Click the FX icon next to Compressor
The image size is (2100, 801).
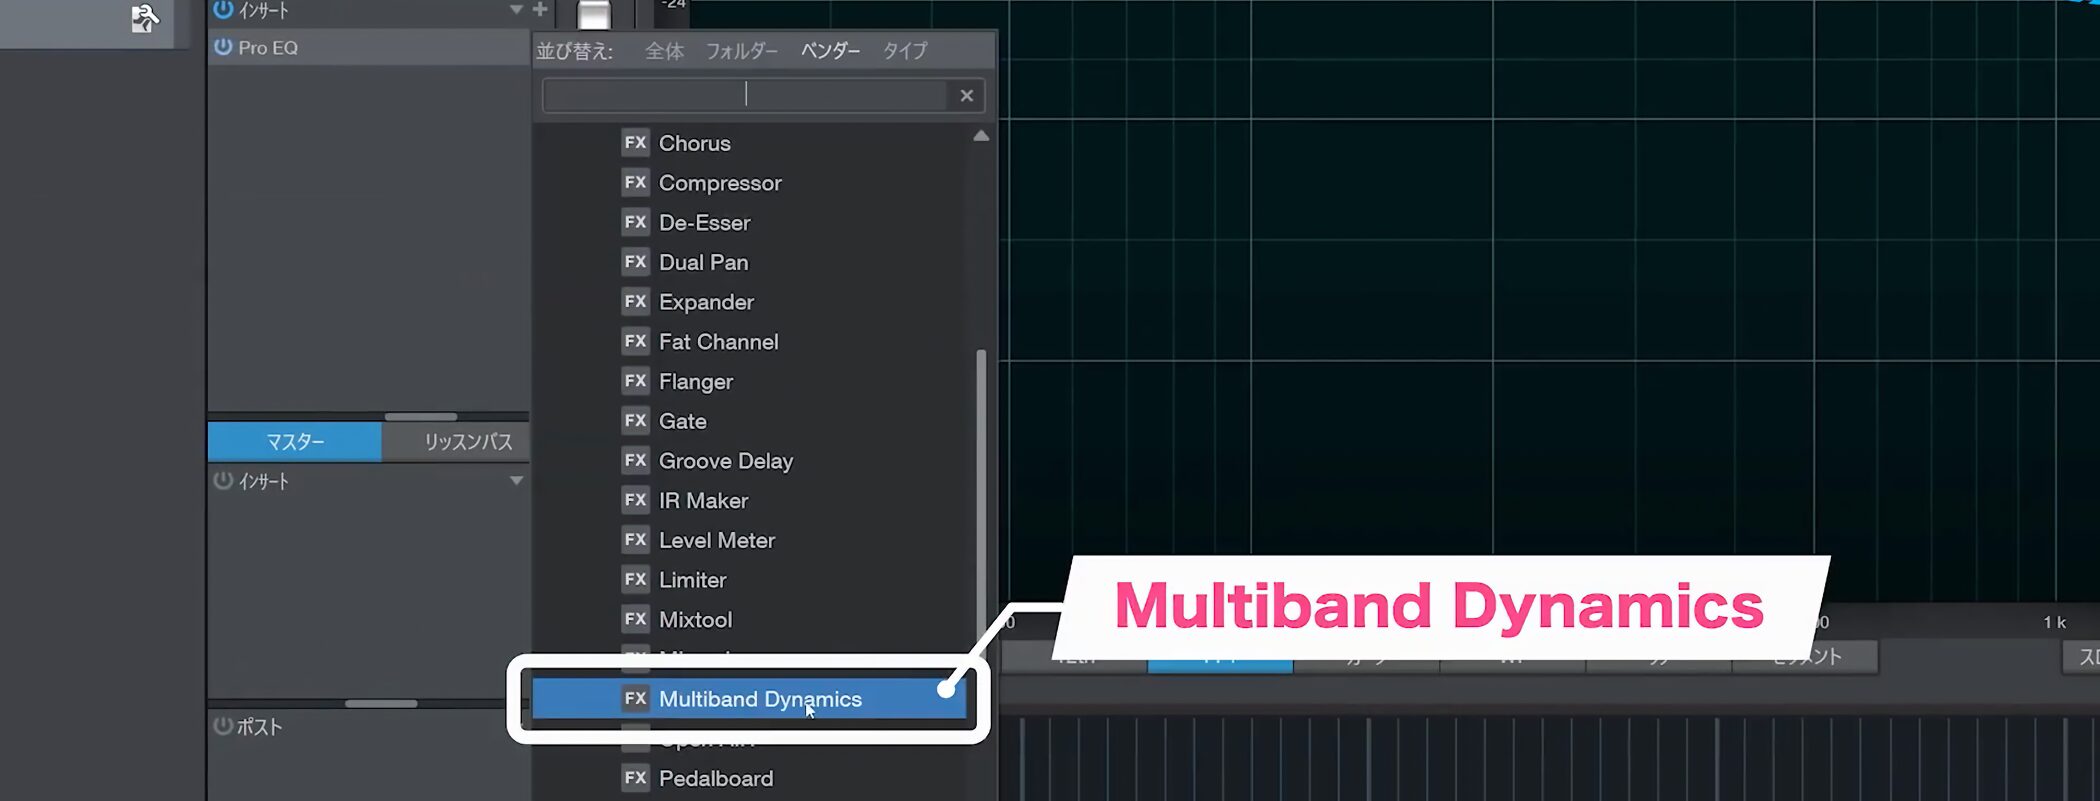(635, 183)
